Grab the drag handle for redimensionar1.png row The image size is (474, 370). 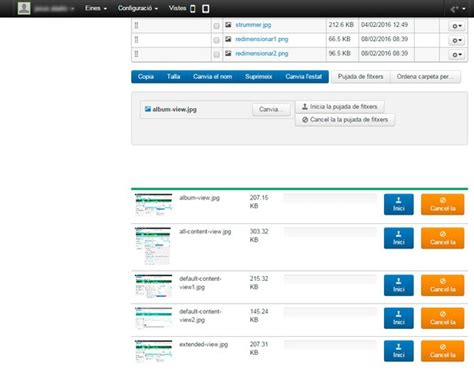pyautogui.click(x=136, y=39)
